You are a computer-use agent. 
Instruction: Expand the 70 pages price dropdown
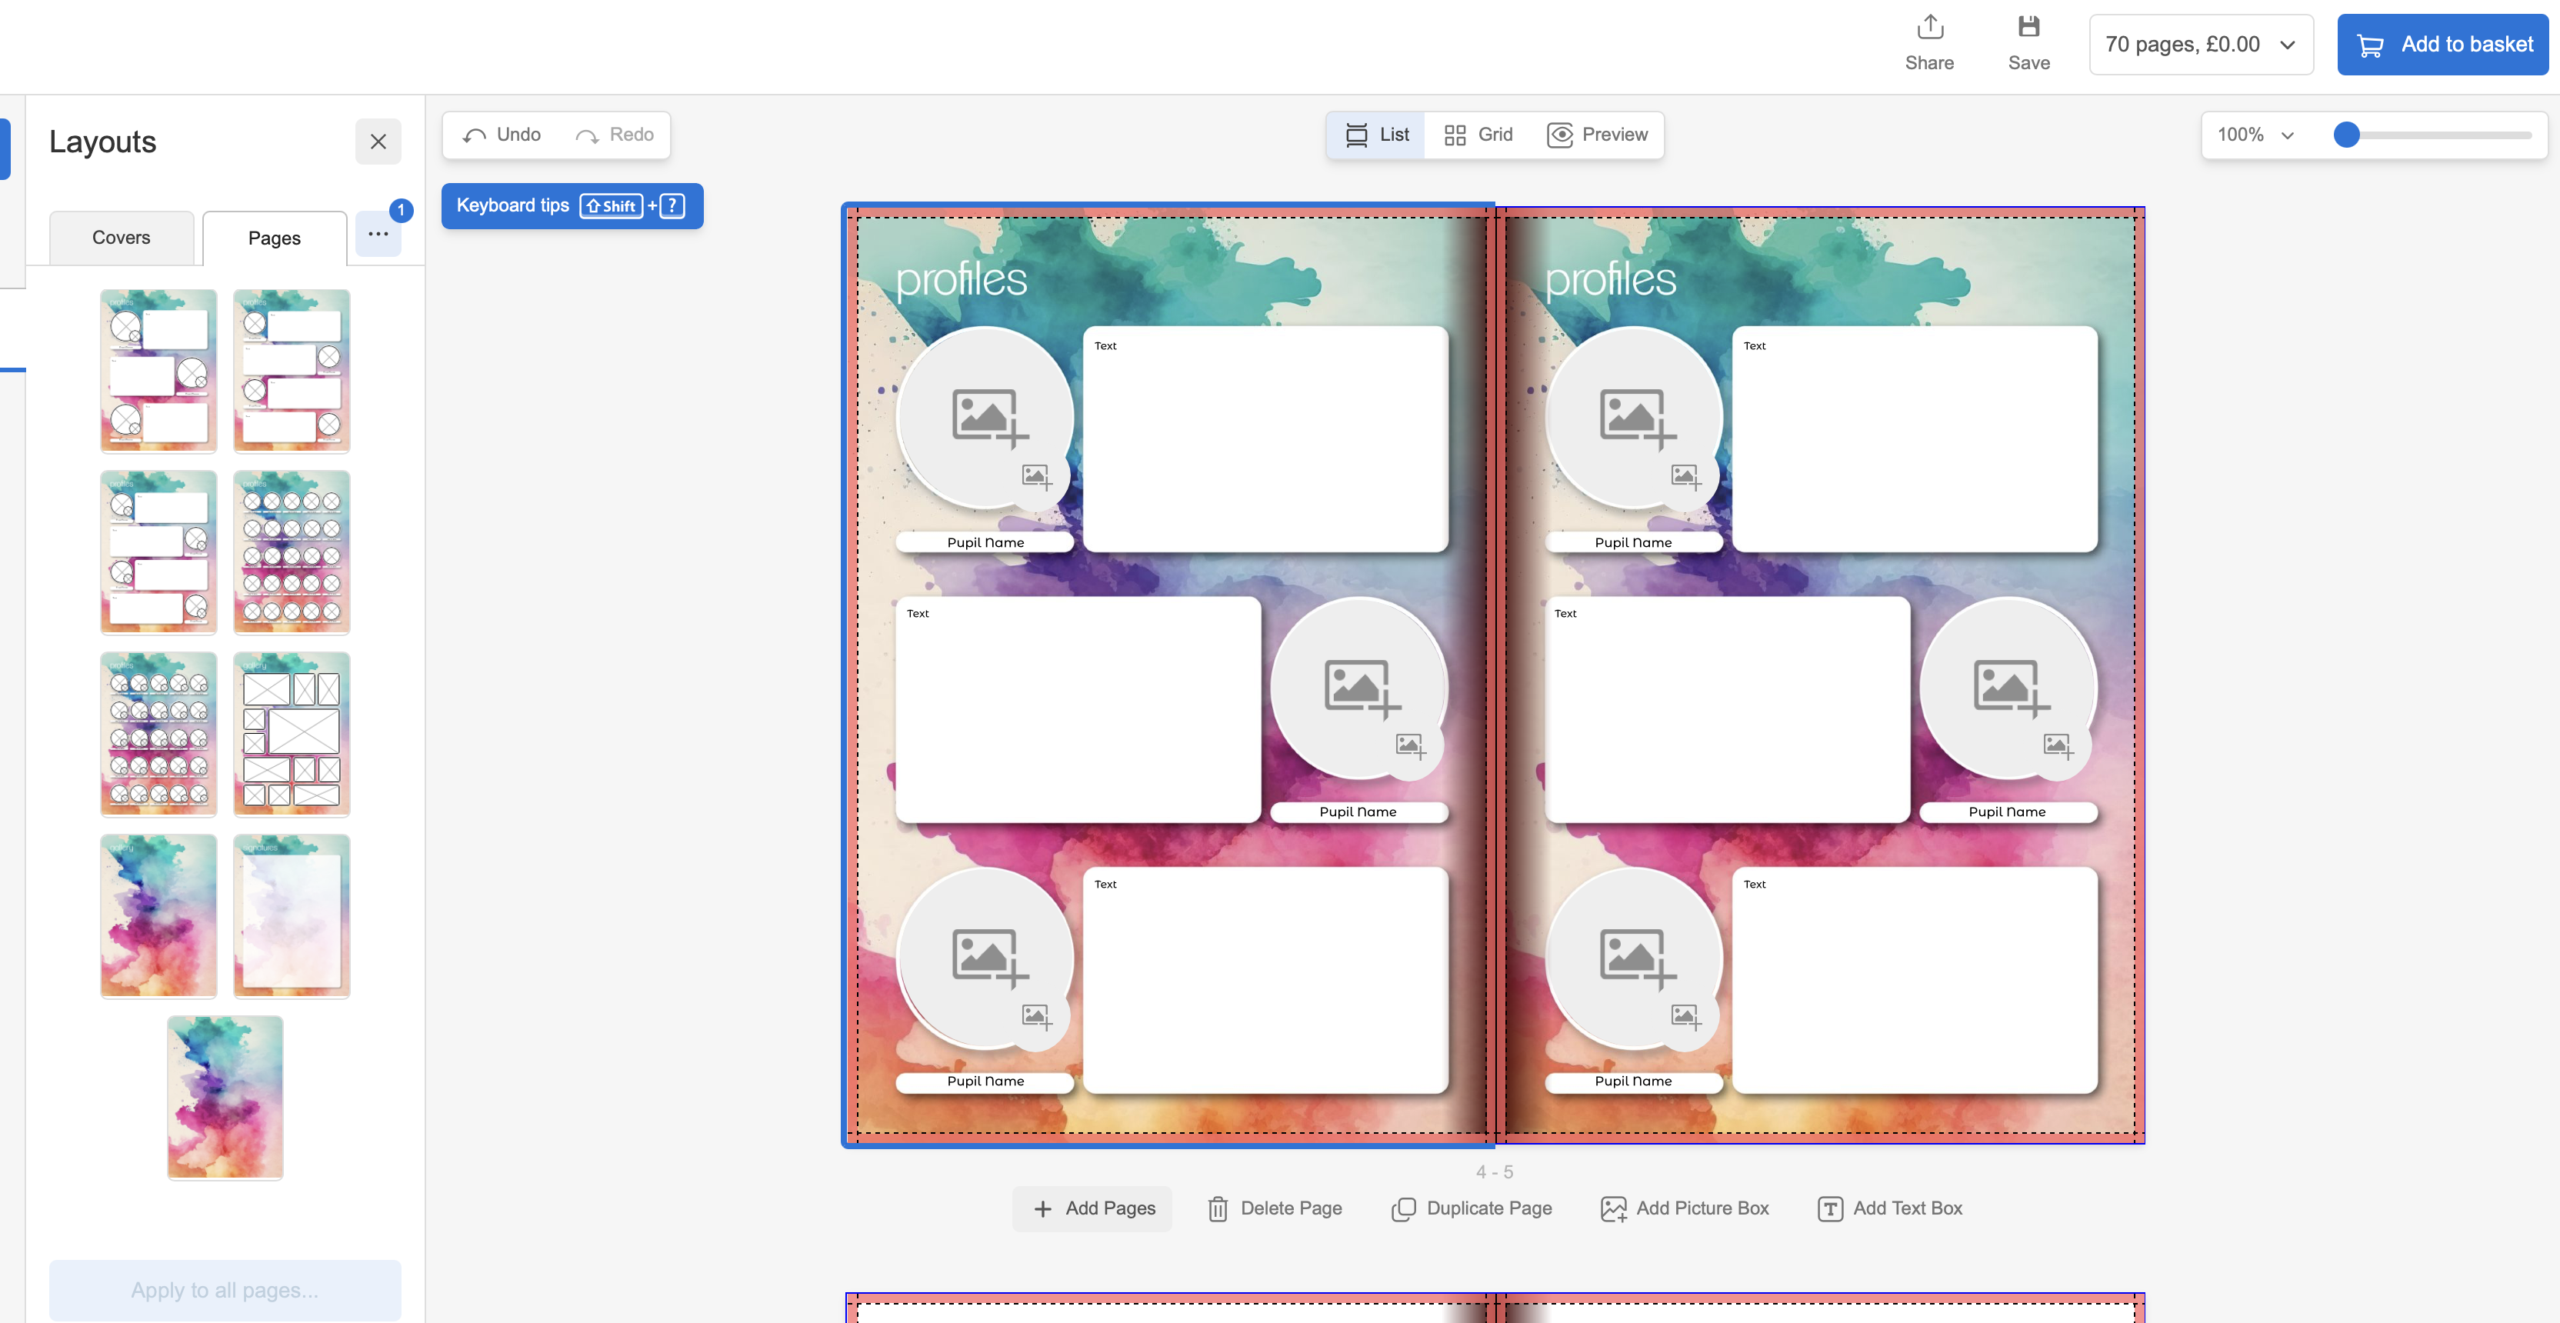pos(2200,45)
